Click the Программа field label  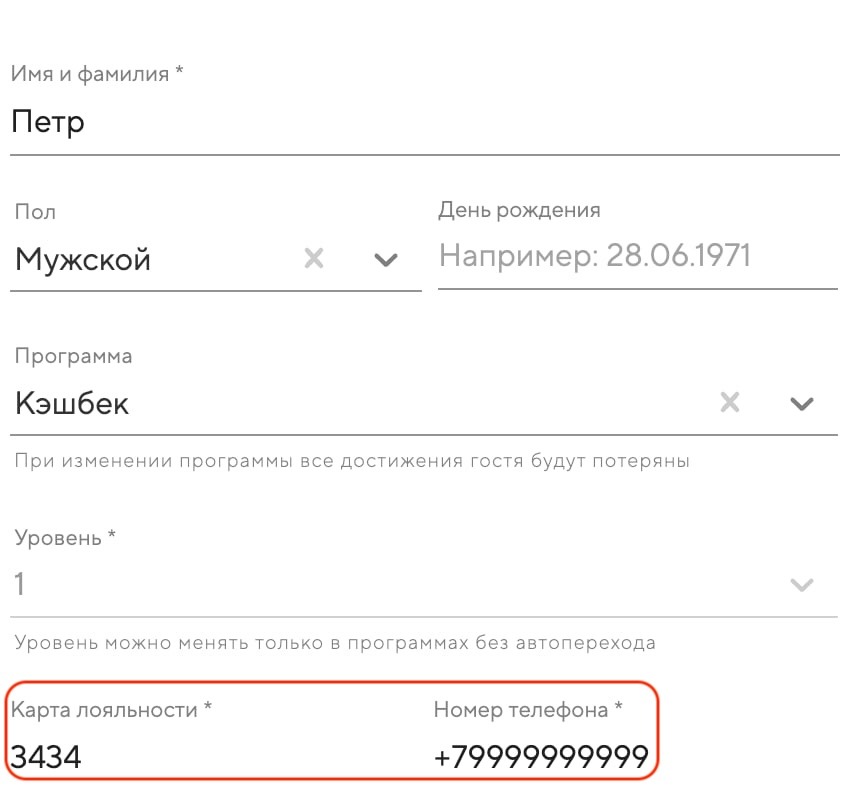pos(73,356)
